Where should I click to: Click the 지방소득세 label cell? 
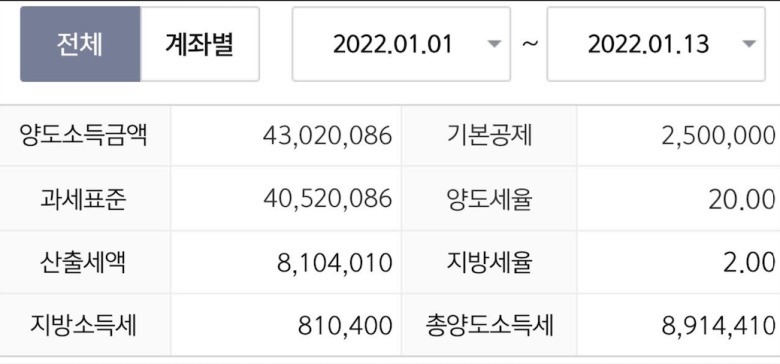coord(85,325)
